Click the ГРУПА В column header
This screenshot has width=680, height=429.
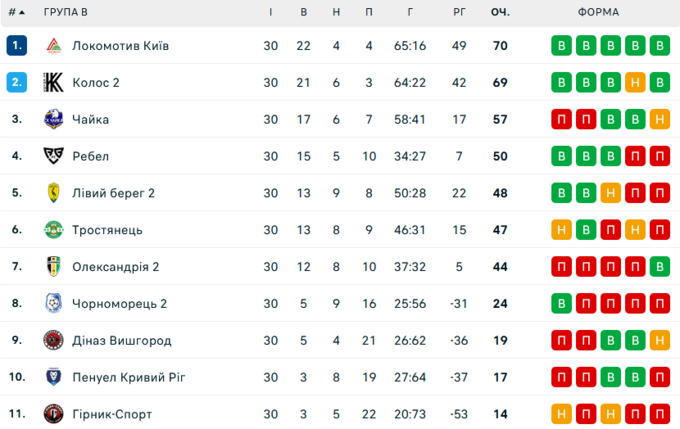pyautogui.click(x=65, y=12)
